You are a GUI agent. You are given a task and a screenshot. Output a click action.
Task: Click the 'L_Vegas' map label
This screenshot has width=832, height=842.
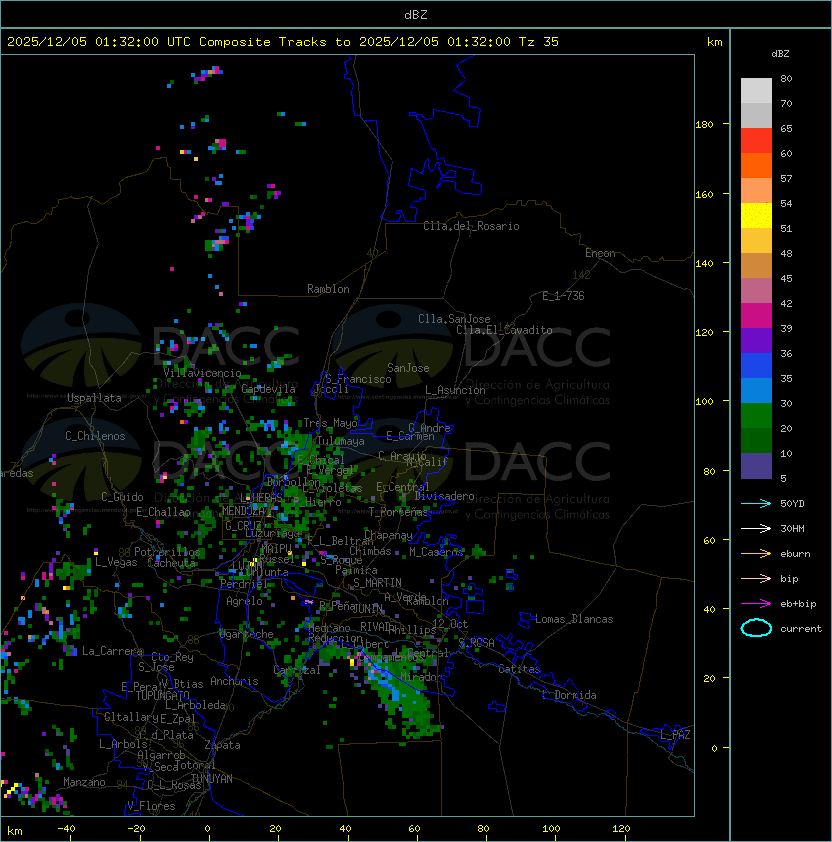(x=116, y=562)
